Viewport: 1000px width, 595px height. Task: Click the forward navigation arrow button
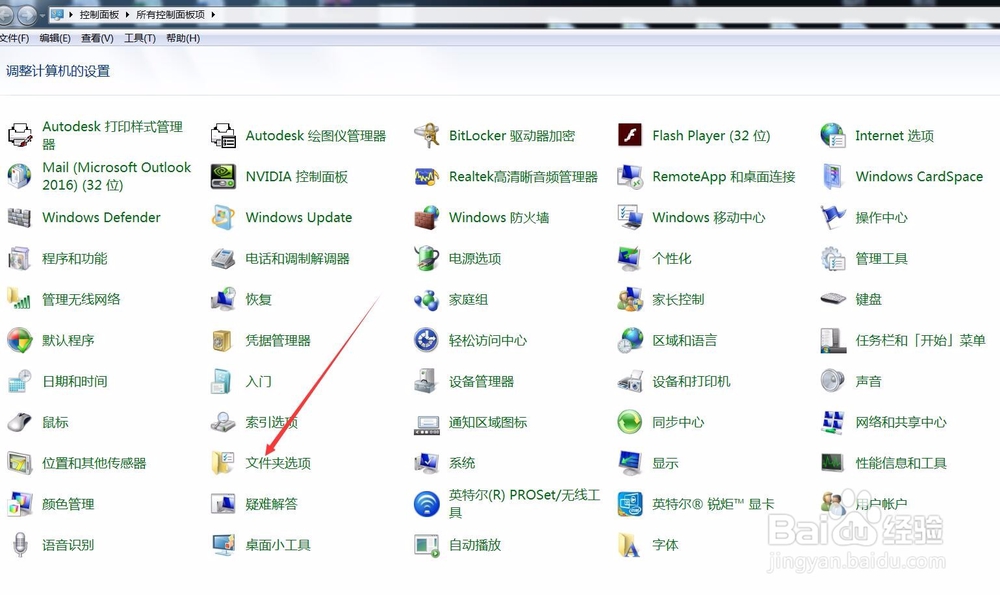[x=27, y=15]
